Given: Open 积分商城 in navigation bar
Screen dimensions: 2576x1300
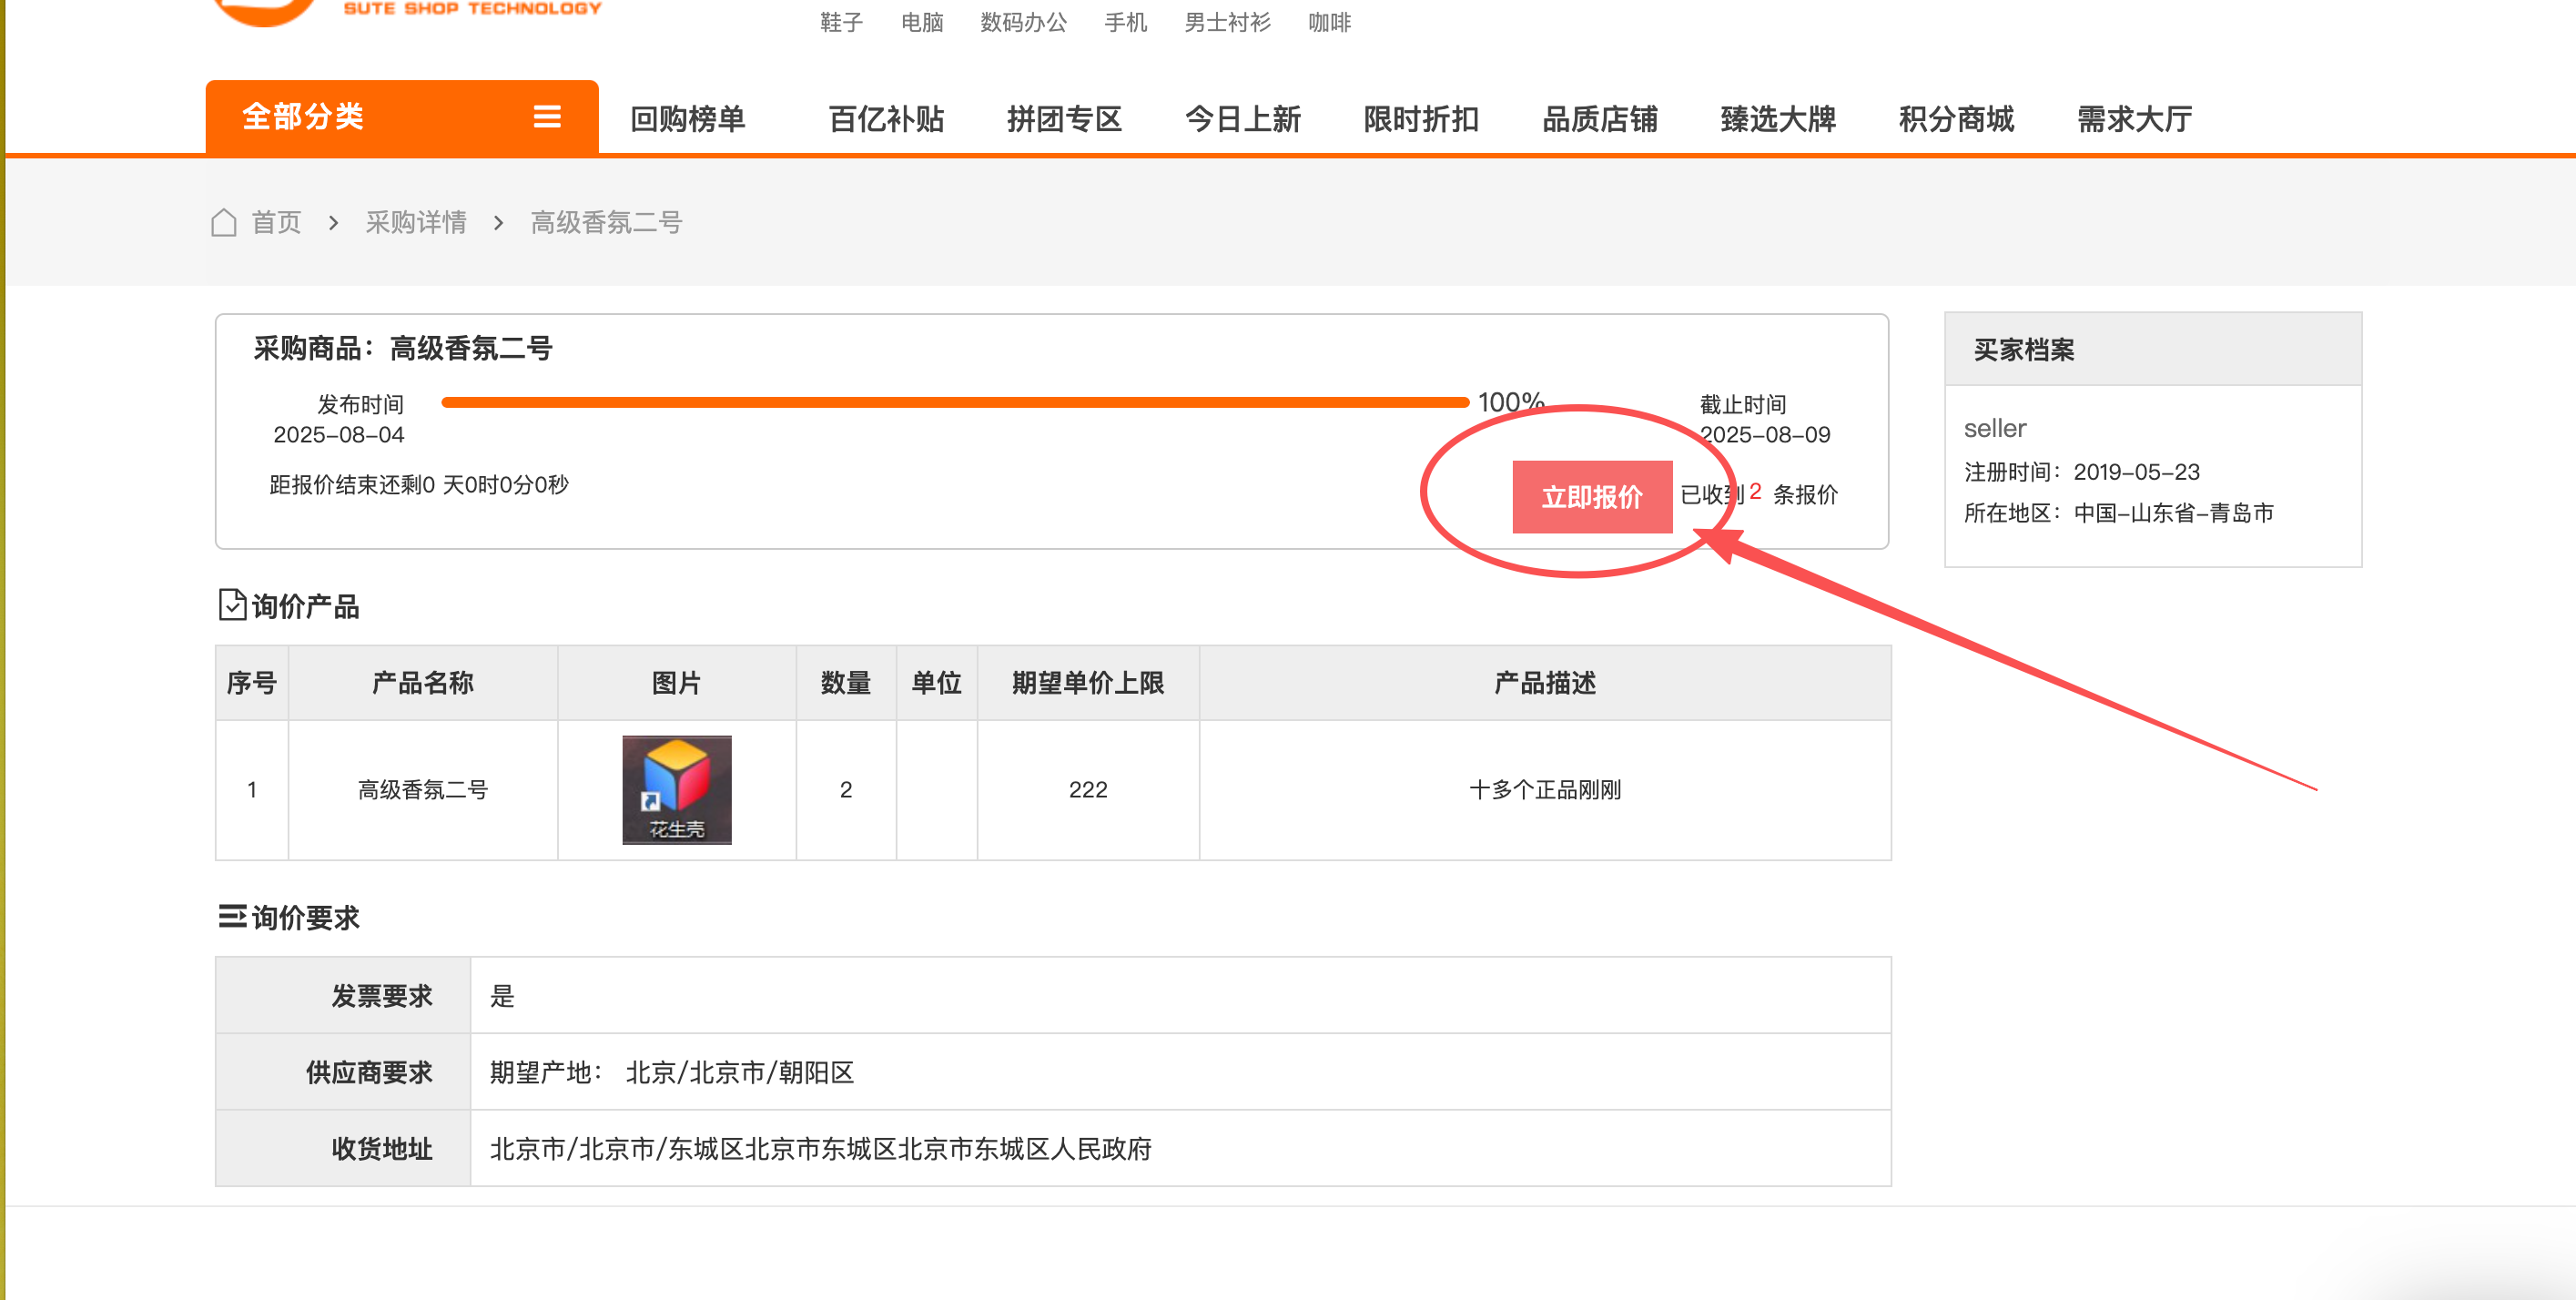Looking at the screenshot, I should 1956,119.
